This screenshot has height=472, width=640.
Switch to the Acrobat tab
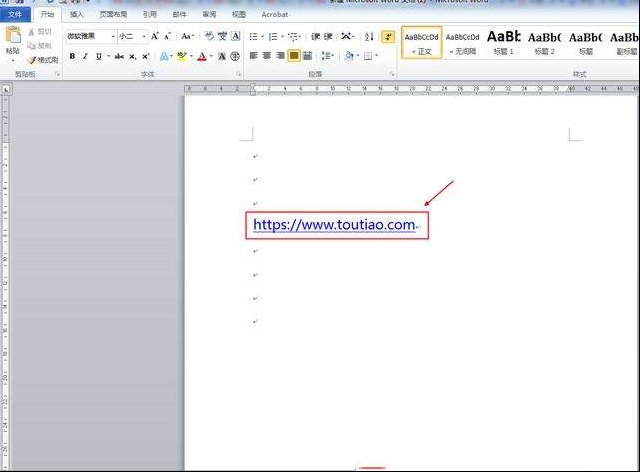pyautogui.click(x=275, y=14)
